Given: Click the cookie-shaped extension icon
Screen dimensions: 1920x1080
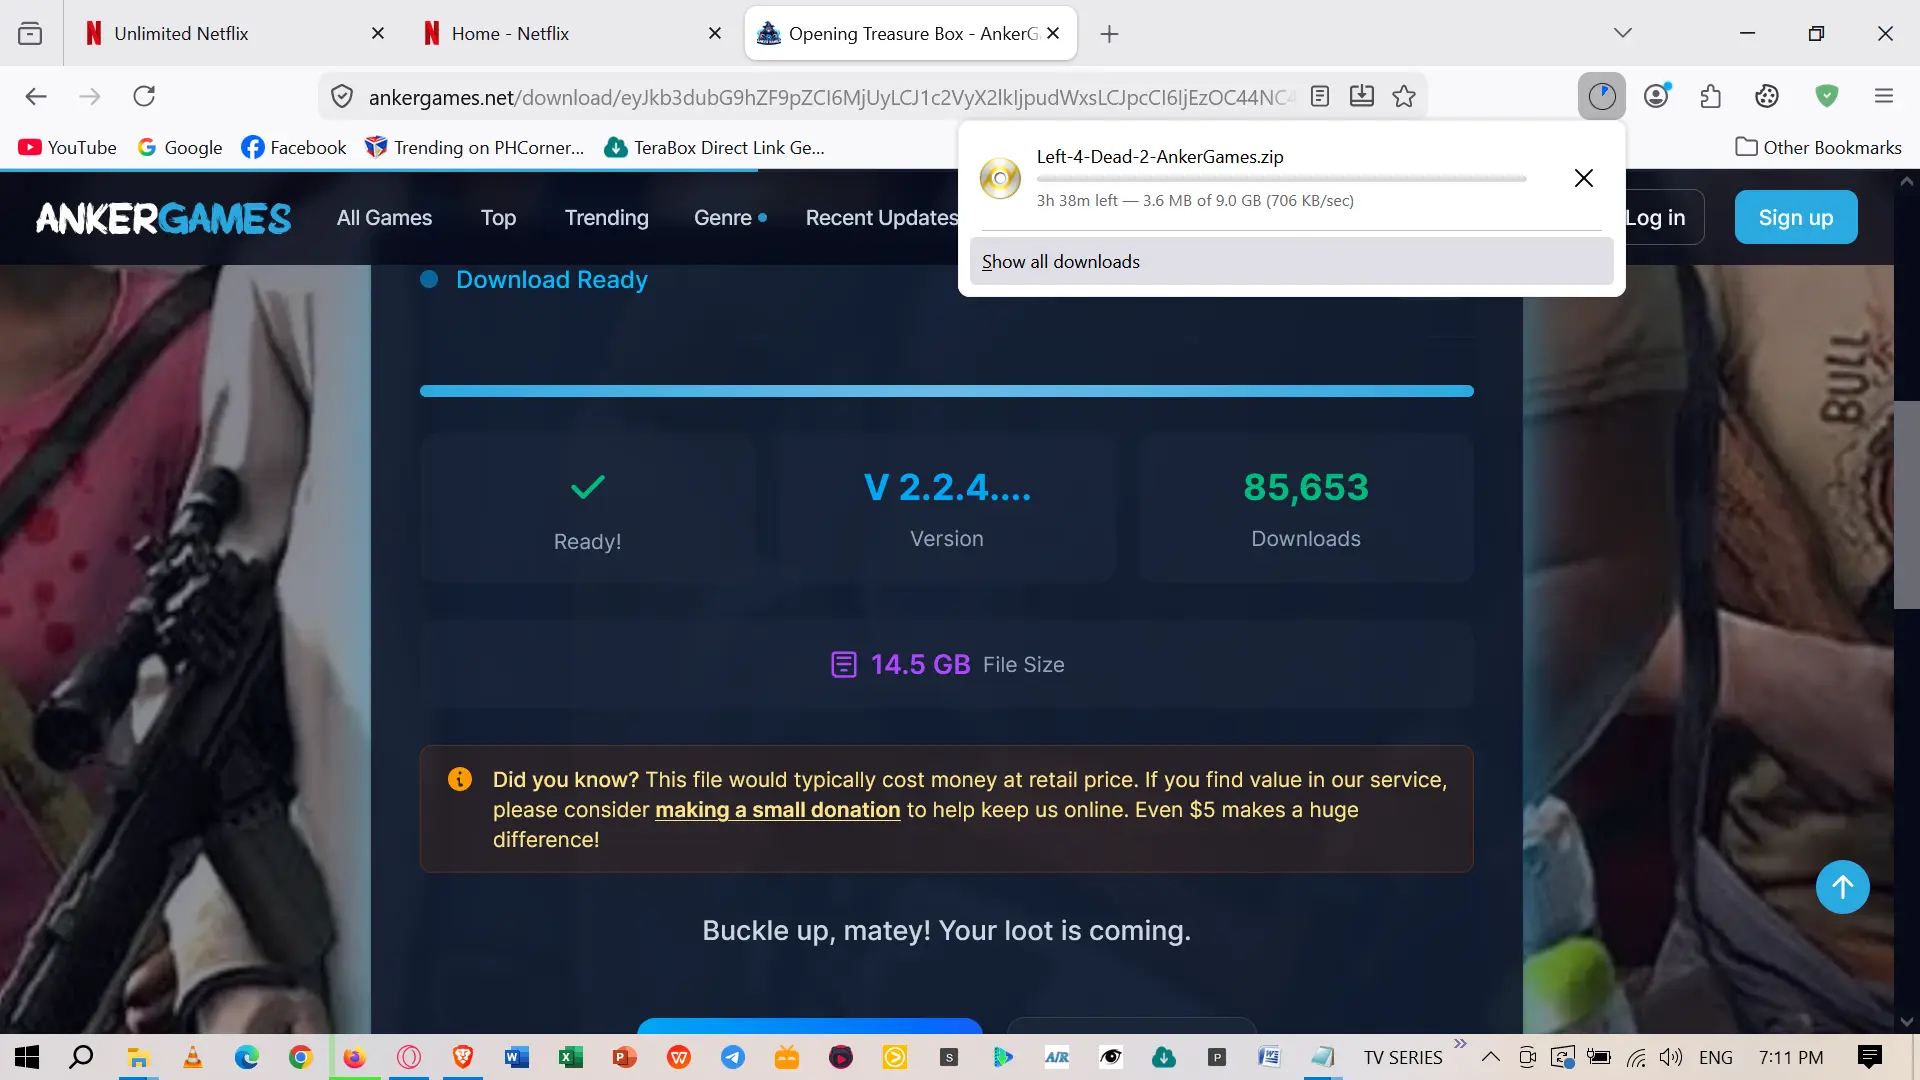Looking at the screenshot, I should click(1767, 96).
